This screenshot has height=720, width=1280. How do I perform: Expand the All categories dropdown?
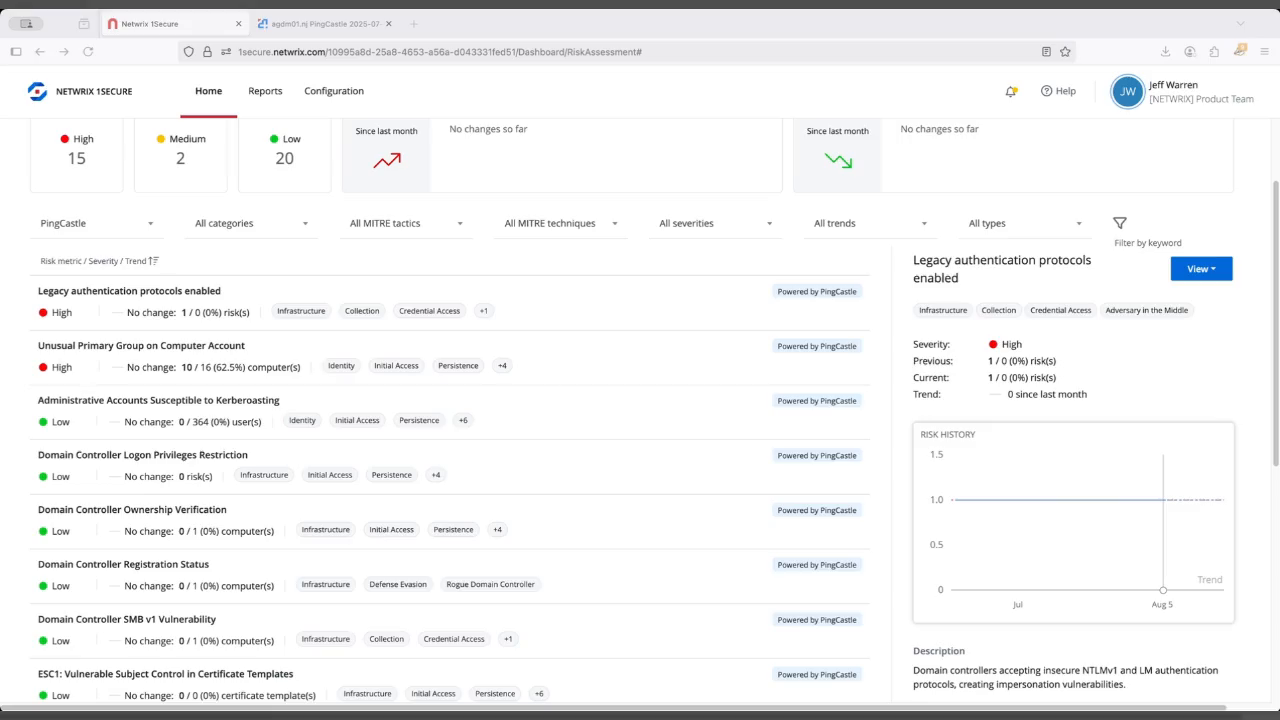251,224
